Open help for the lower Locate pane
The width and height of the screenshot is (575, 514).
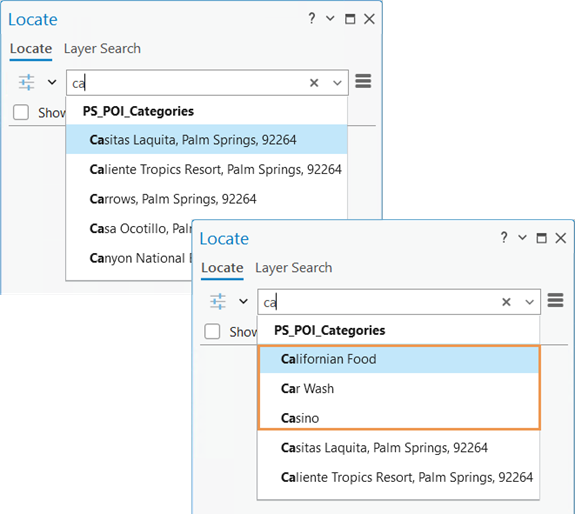[504, 238]
